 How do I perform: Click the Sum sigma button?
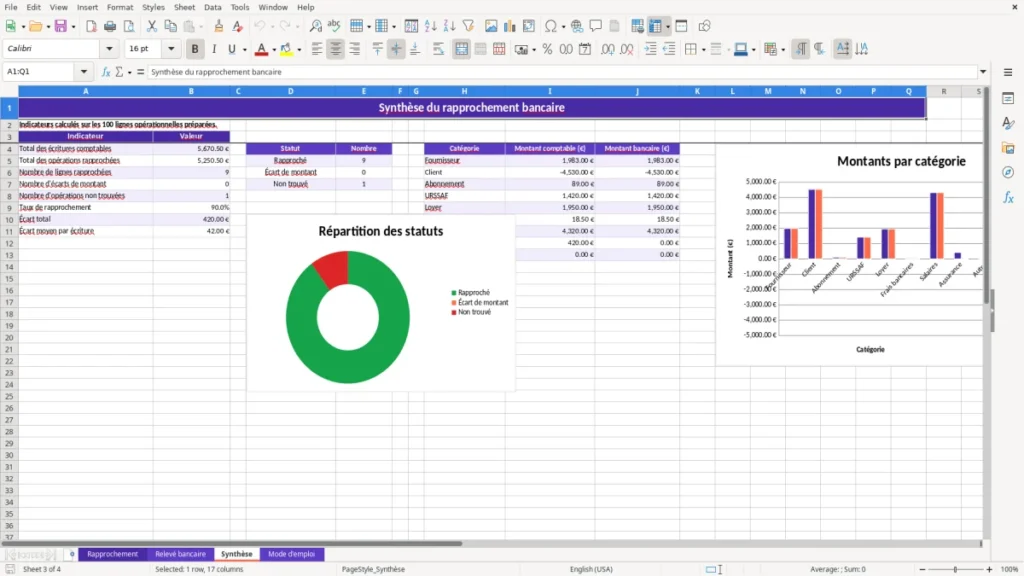[119, 72]
